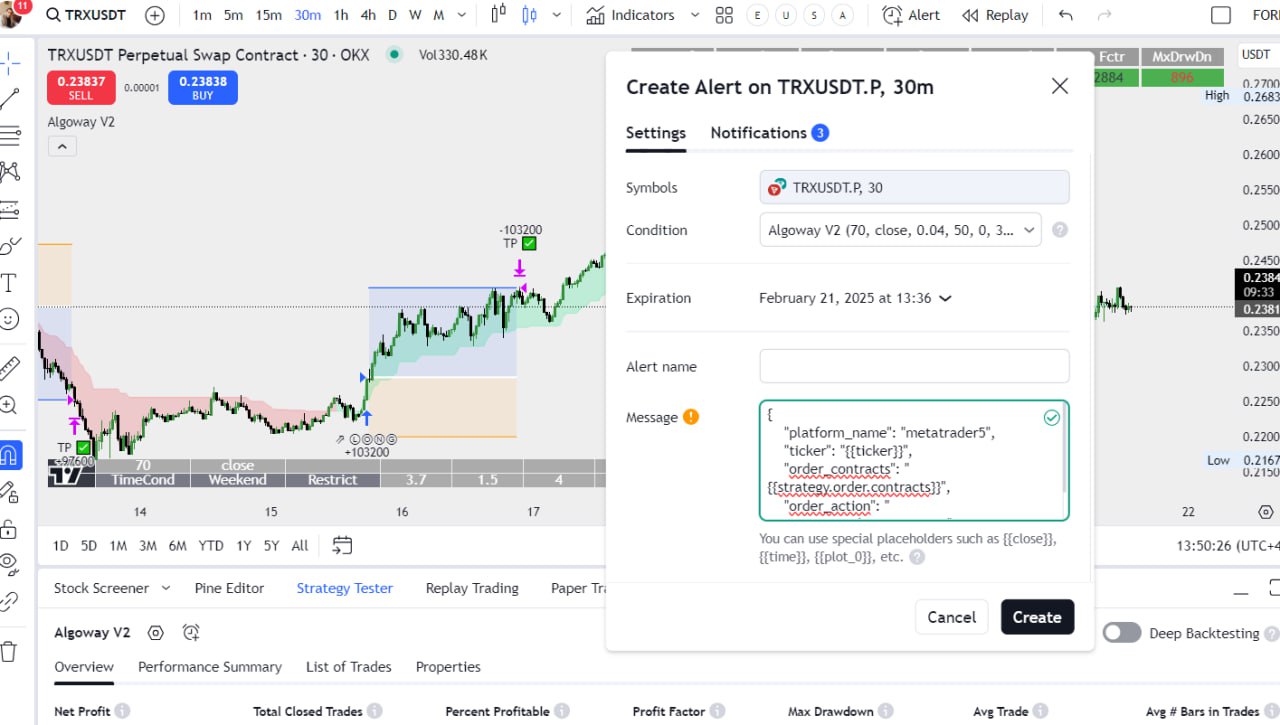
Task: Select the 15m timeframe
Action: 268,15
